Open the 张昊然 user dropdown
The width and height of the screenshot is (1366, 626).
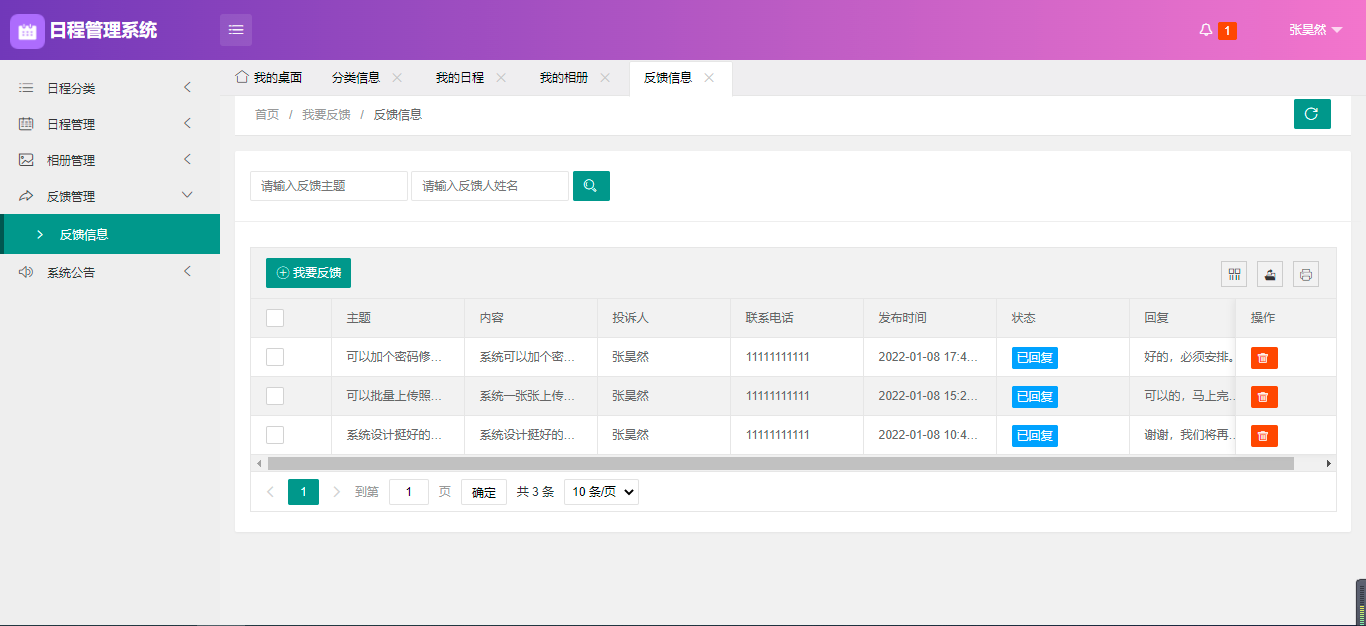click(1315, 30)
